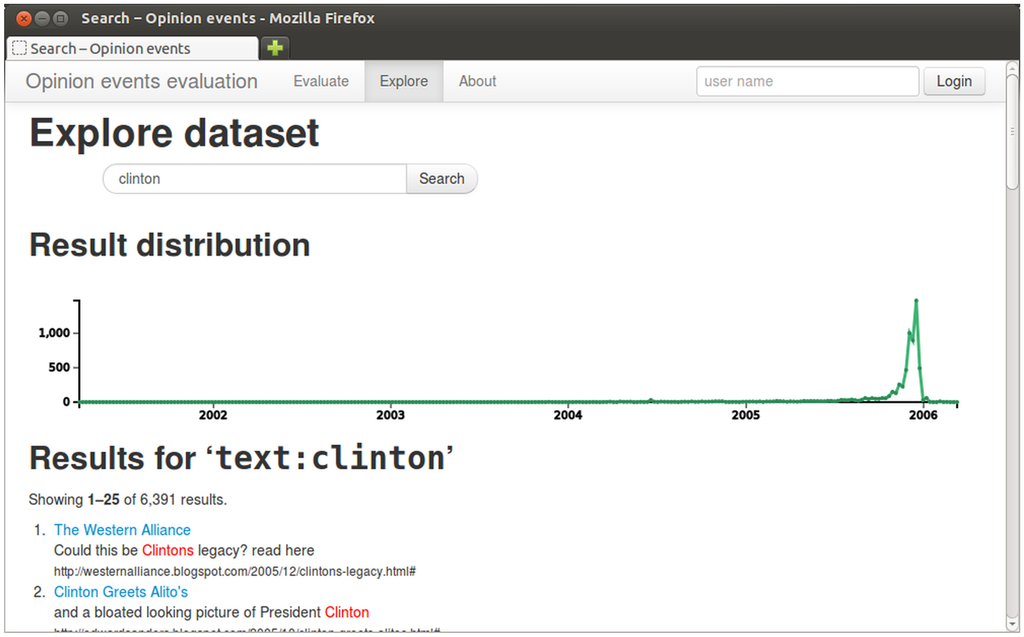Open the About page
The image size is (1024, 637).
tap(477, 81)
